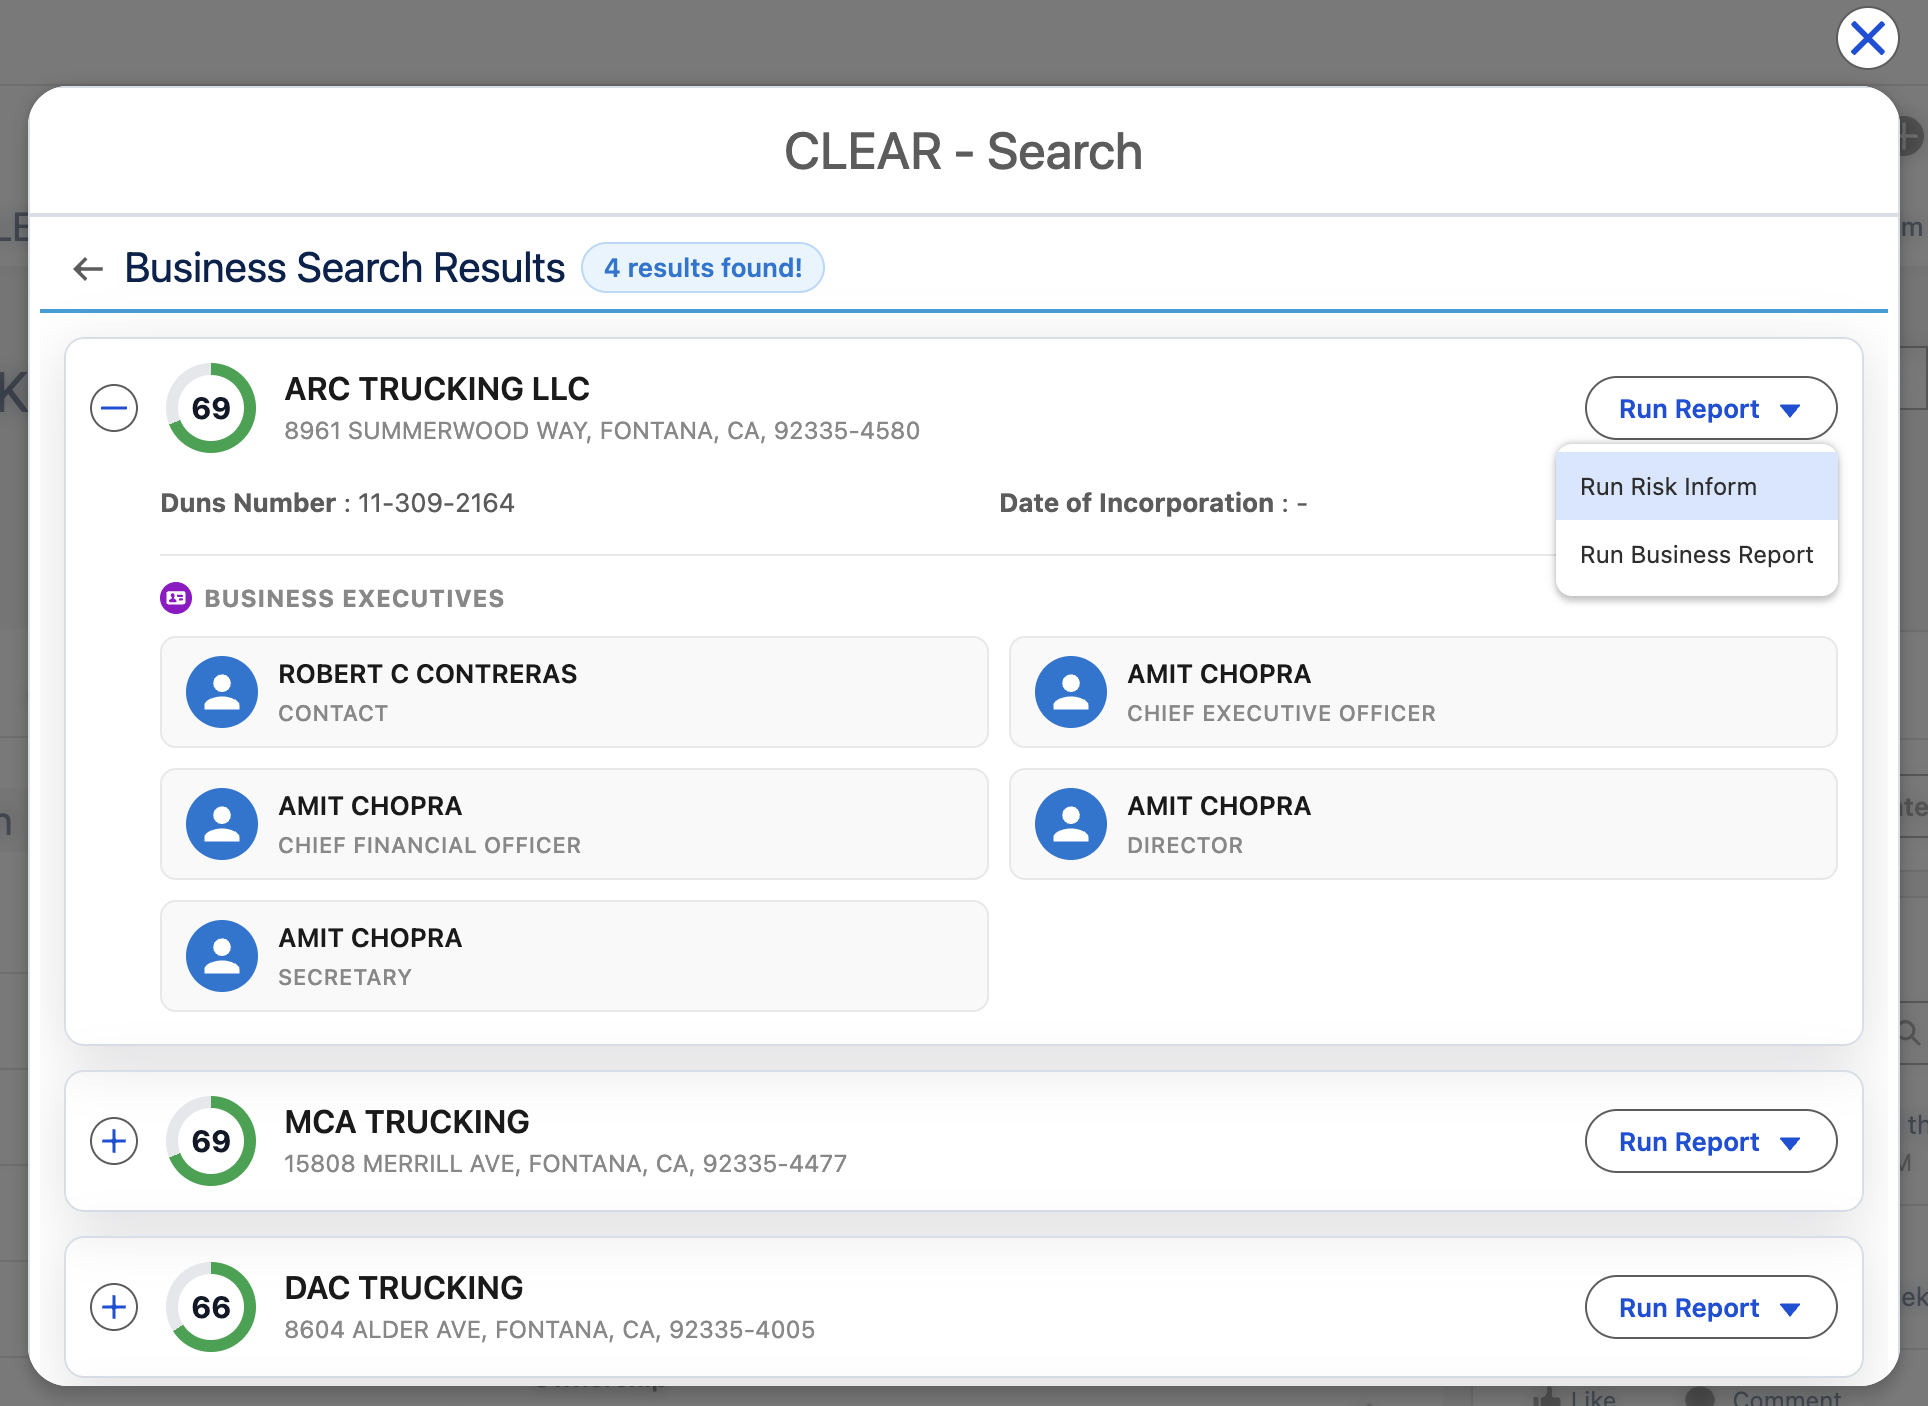Open Amit Chopra Chief Executive Officer card
Viewport: 1928px width, 1406px height.
pyautogui.click(x=1423, y=692)
